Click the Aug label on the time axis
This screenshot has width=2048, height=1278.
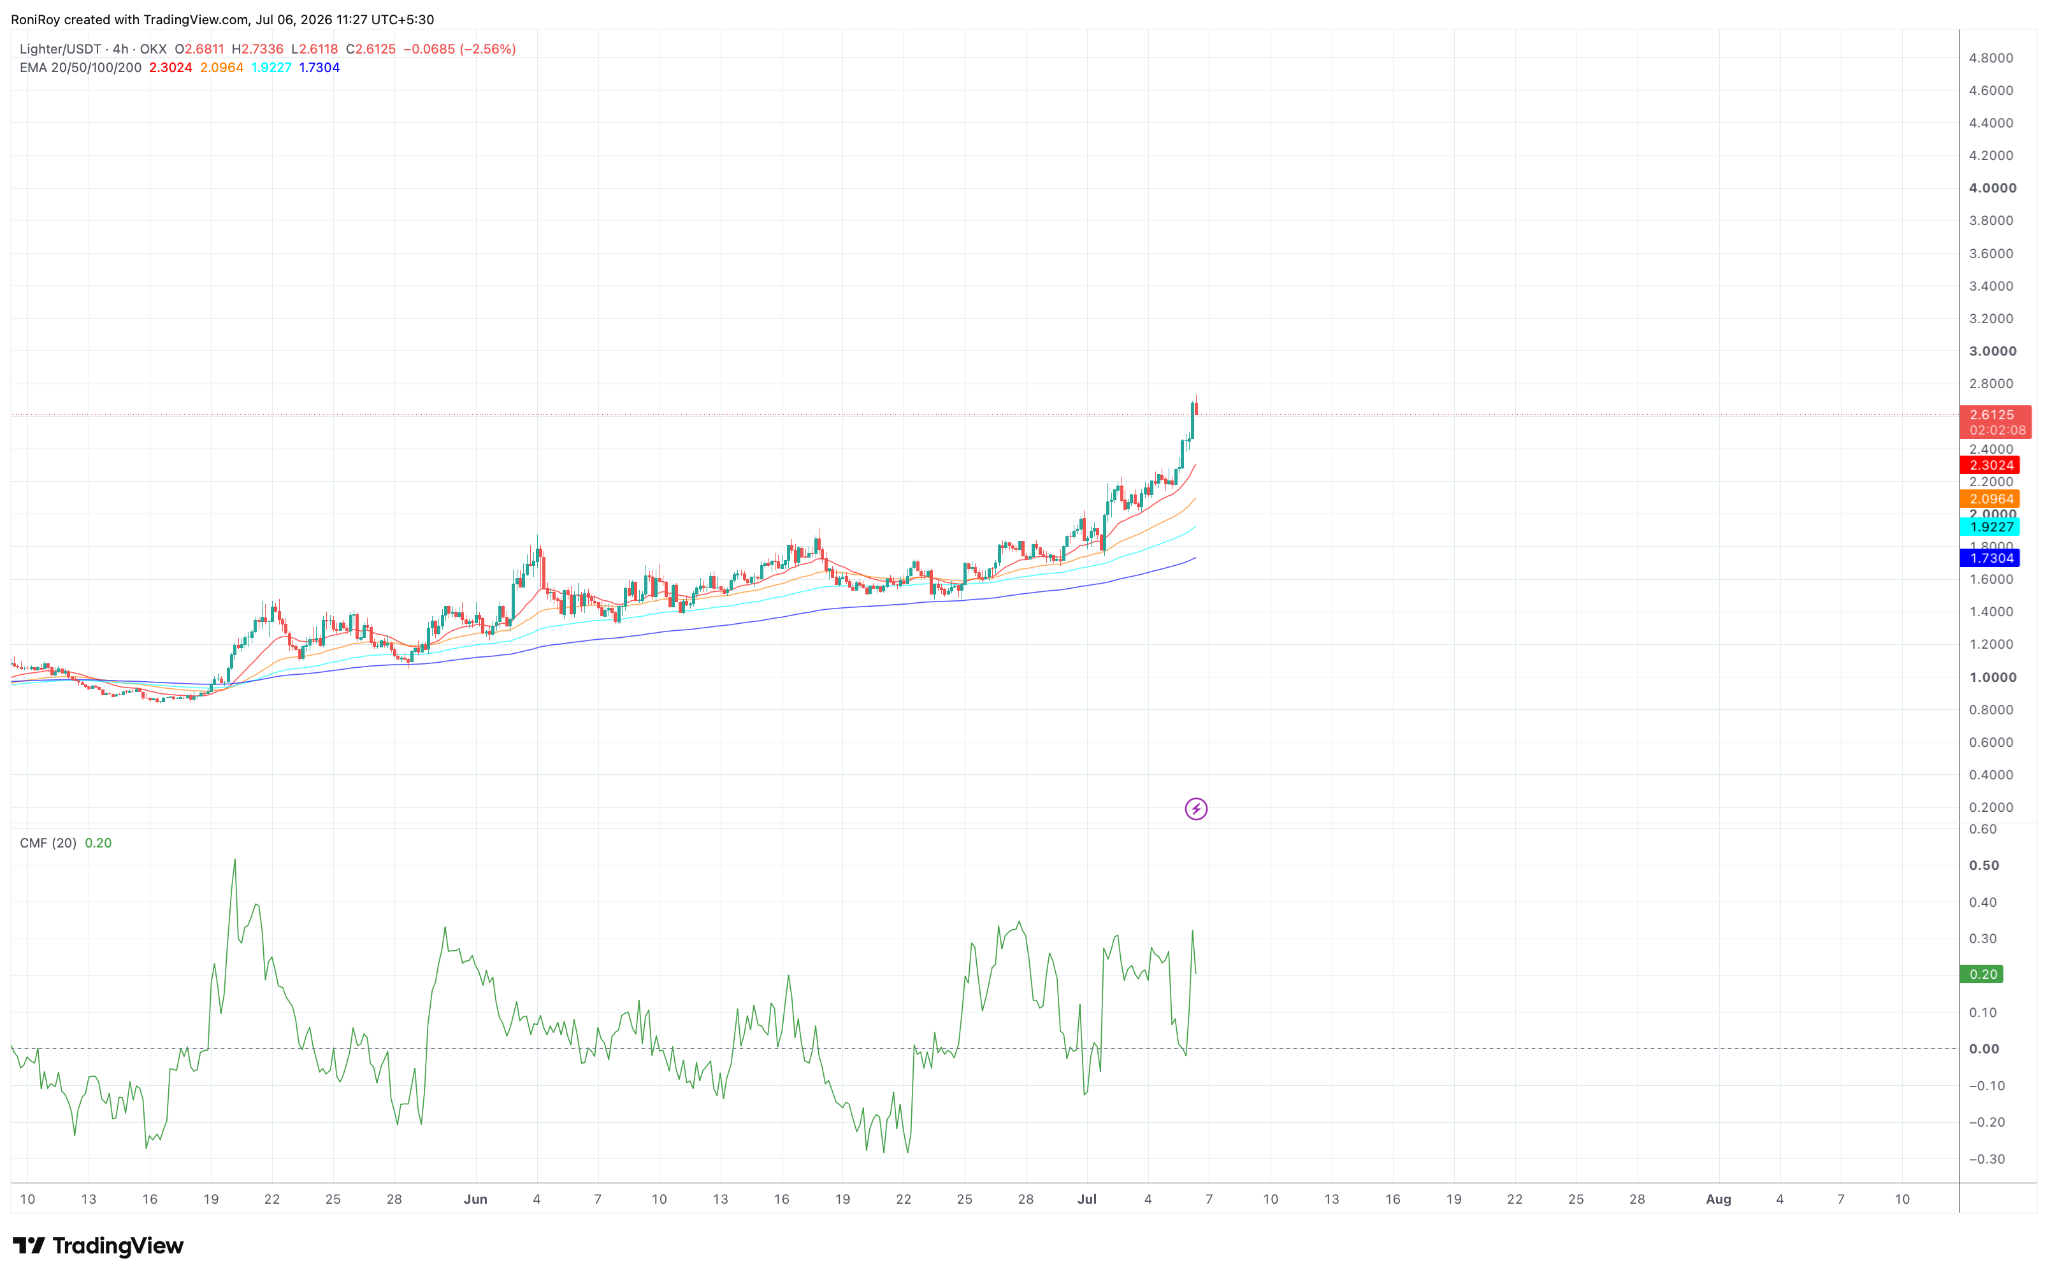(x=1718, y=1199)
